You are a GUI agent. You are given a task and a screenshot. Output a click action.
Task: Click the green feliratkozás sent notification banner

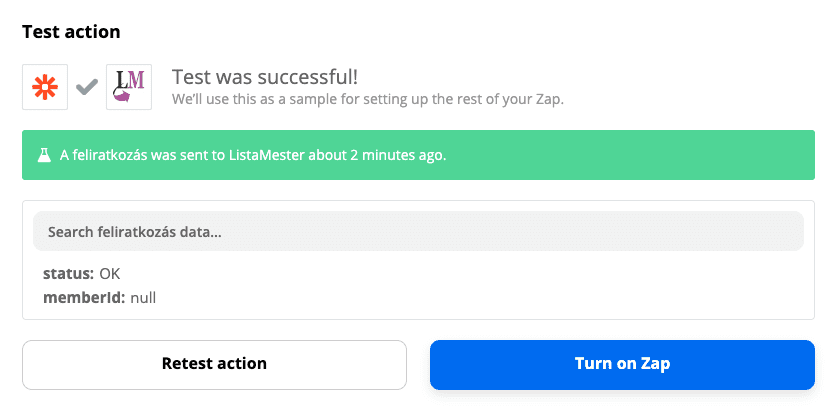tap(418, 155)
